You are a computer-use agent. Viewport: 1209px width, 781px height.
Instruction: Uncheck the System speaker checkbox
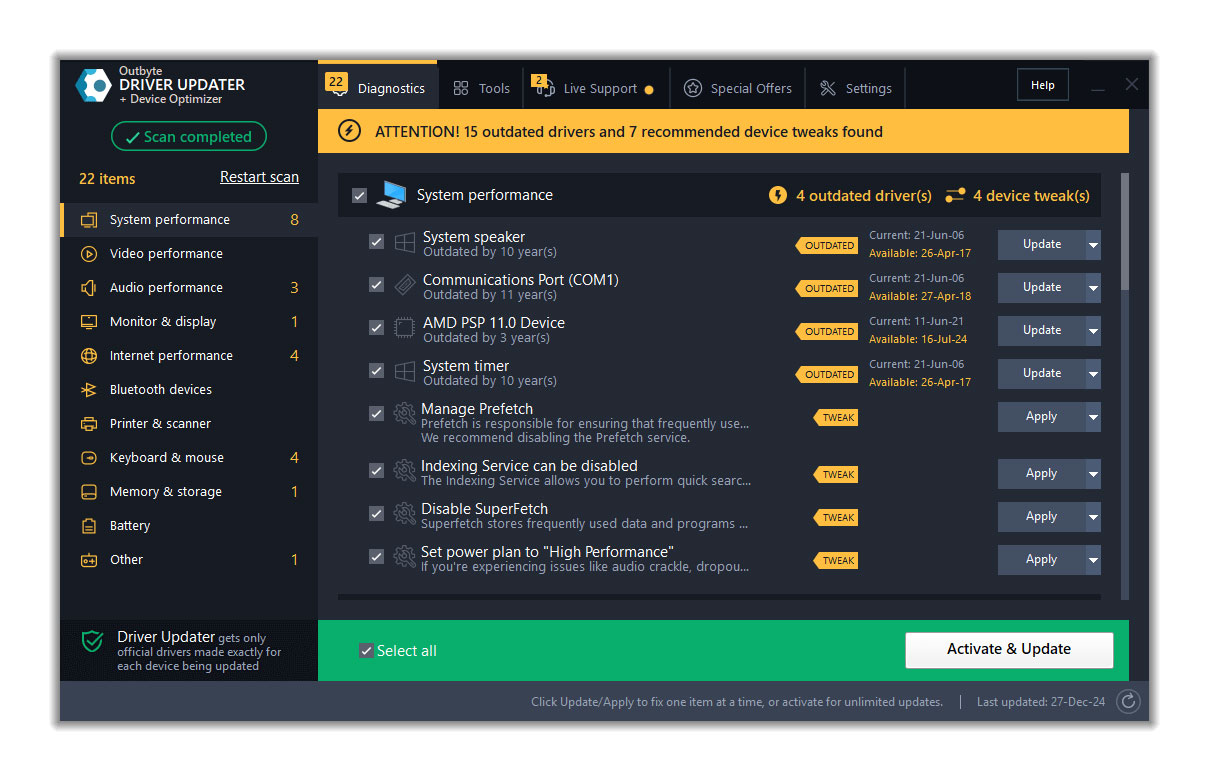click(376, 242)
